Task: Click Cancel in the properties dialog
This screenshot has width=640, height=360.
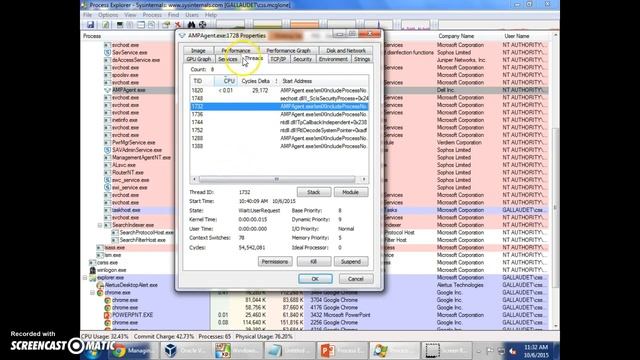Action: click(x=356, y=279)
